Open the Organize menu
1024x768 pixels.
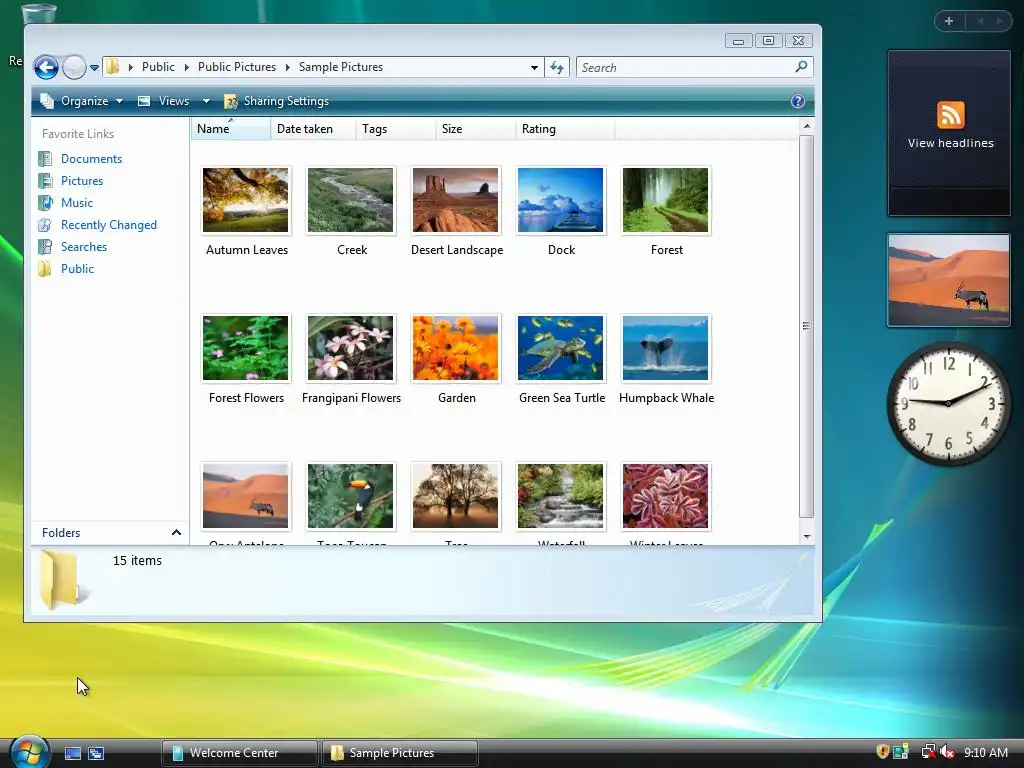coord(82,101)
